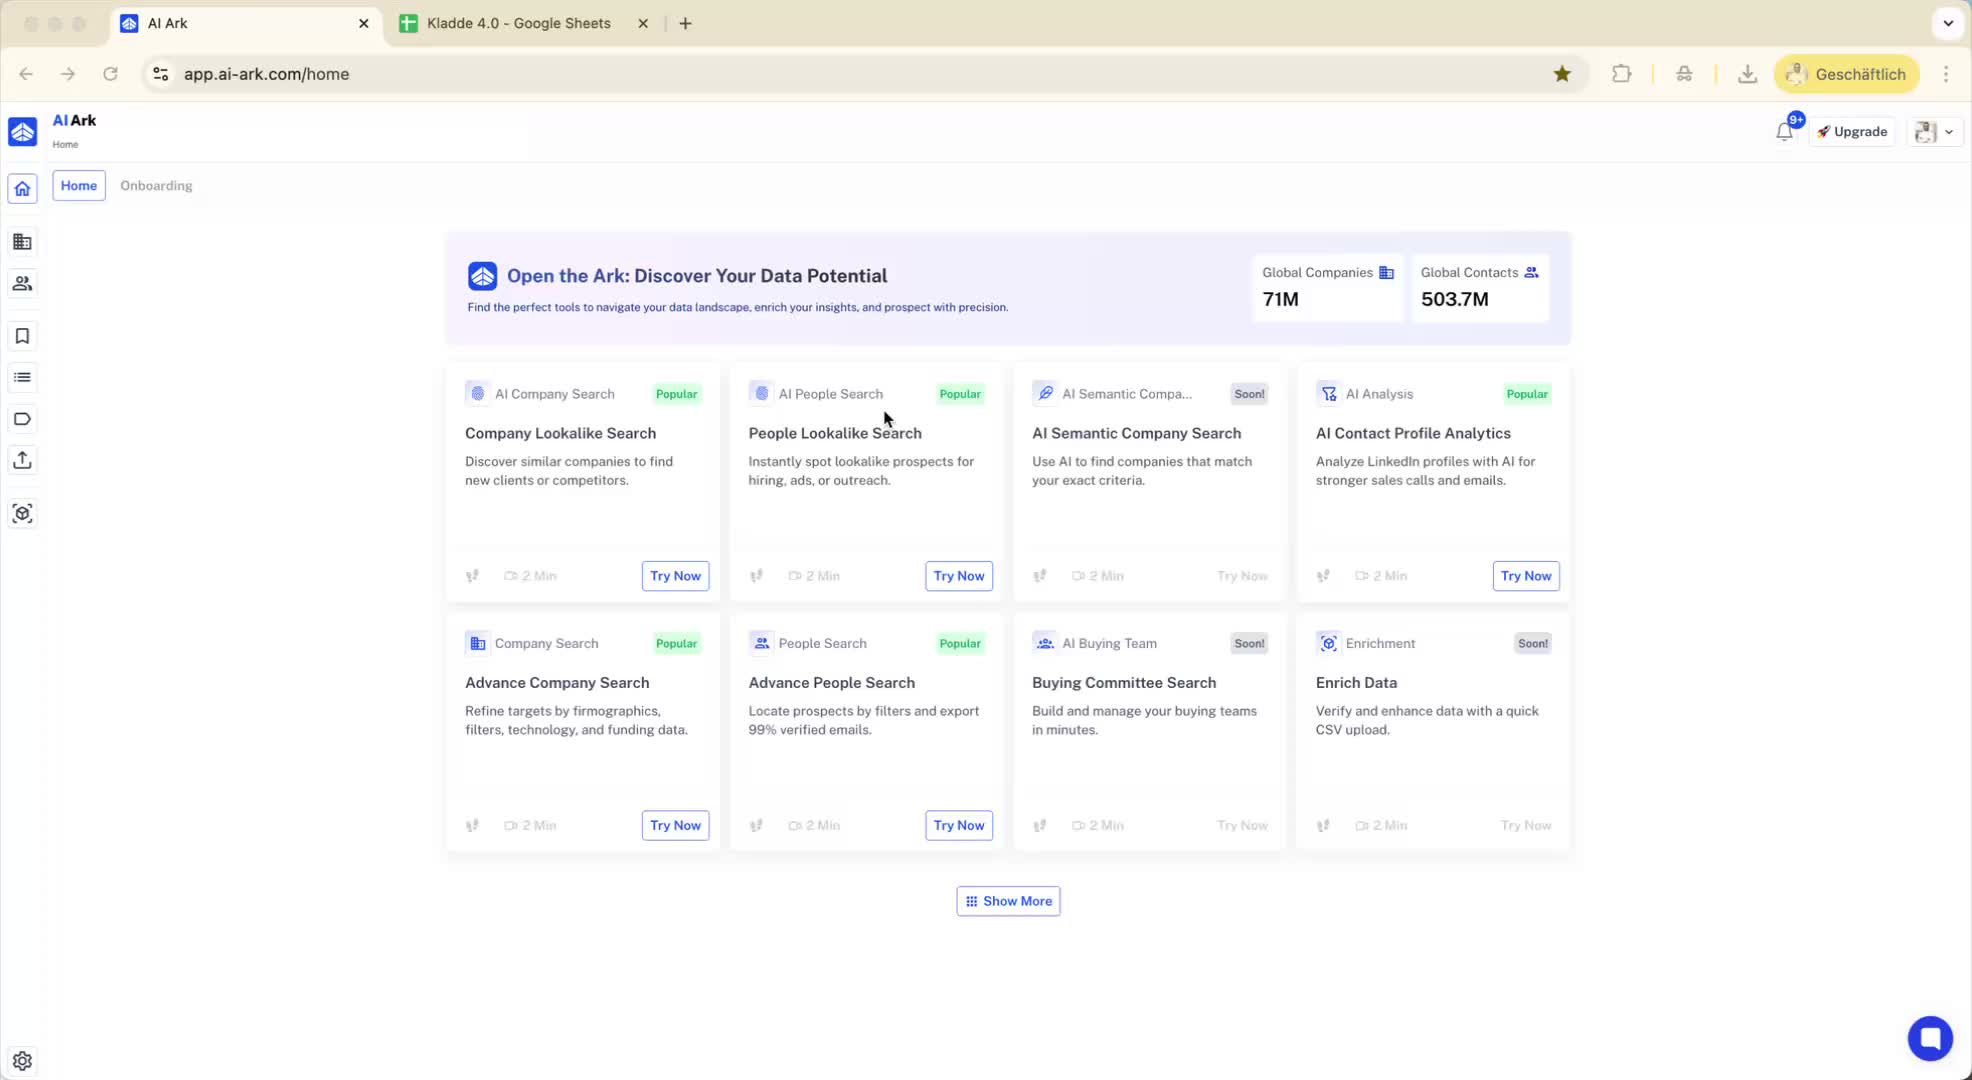The image size is (1972, 1080).
Task: Click Try Now on Advance People Search
Action: 958,825
